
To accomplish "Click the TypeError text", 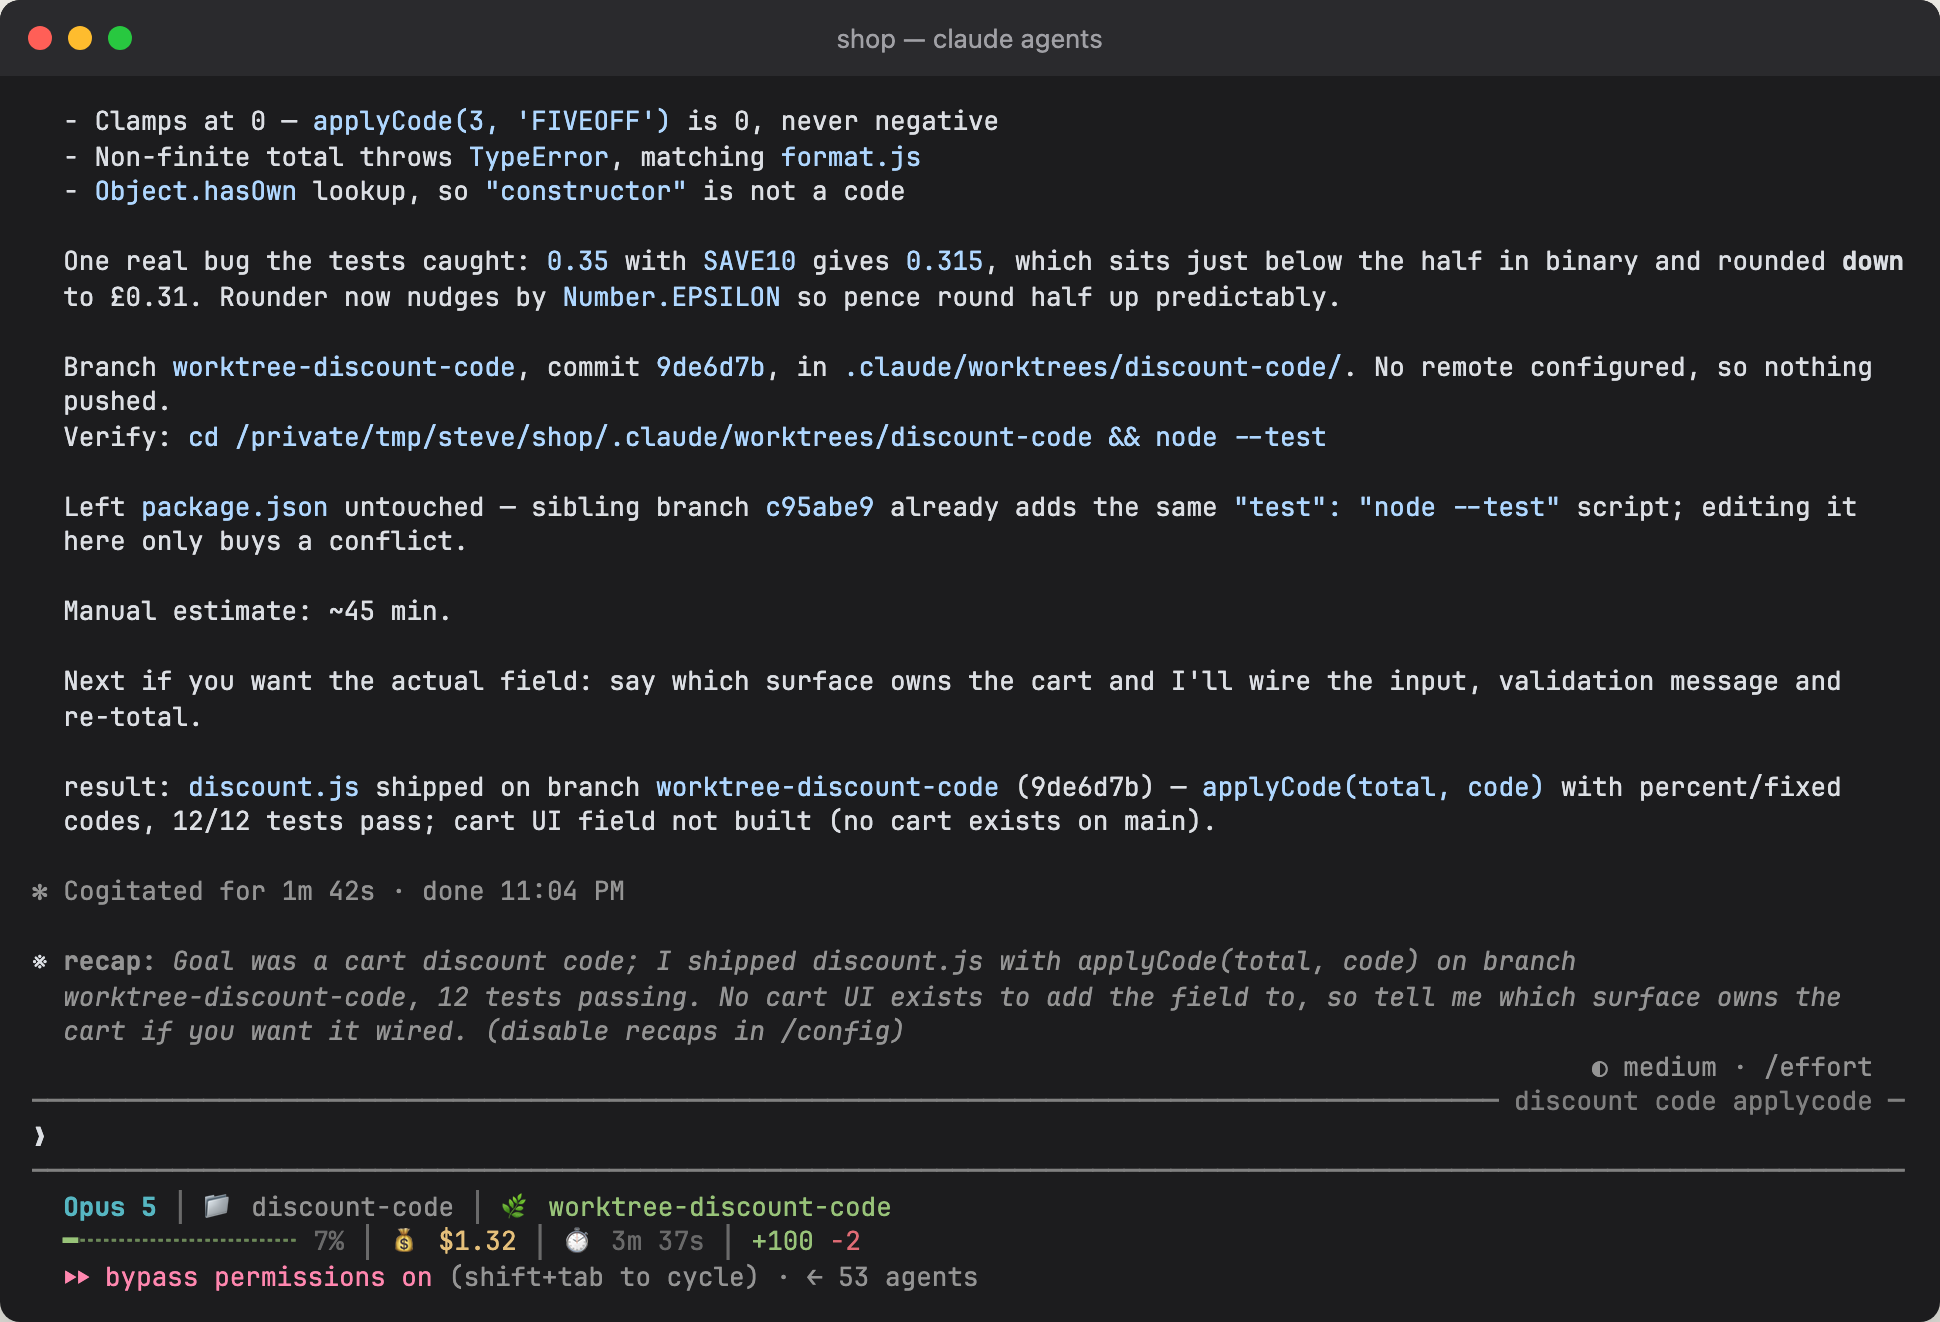I will (539, 157).
